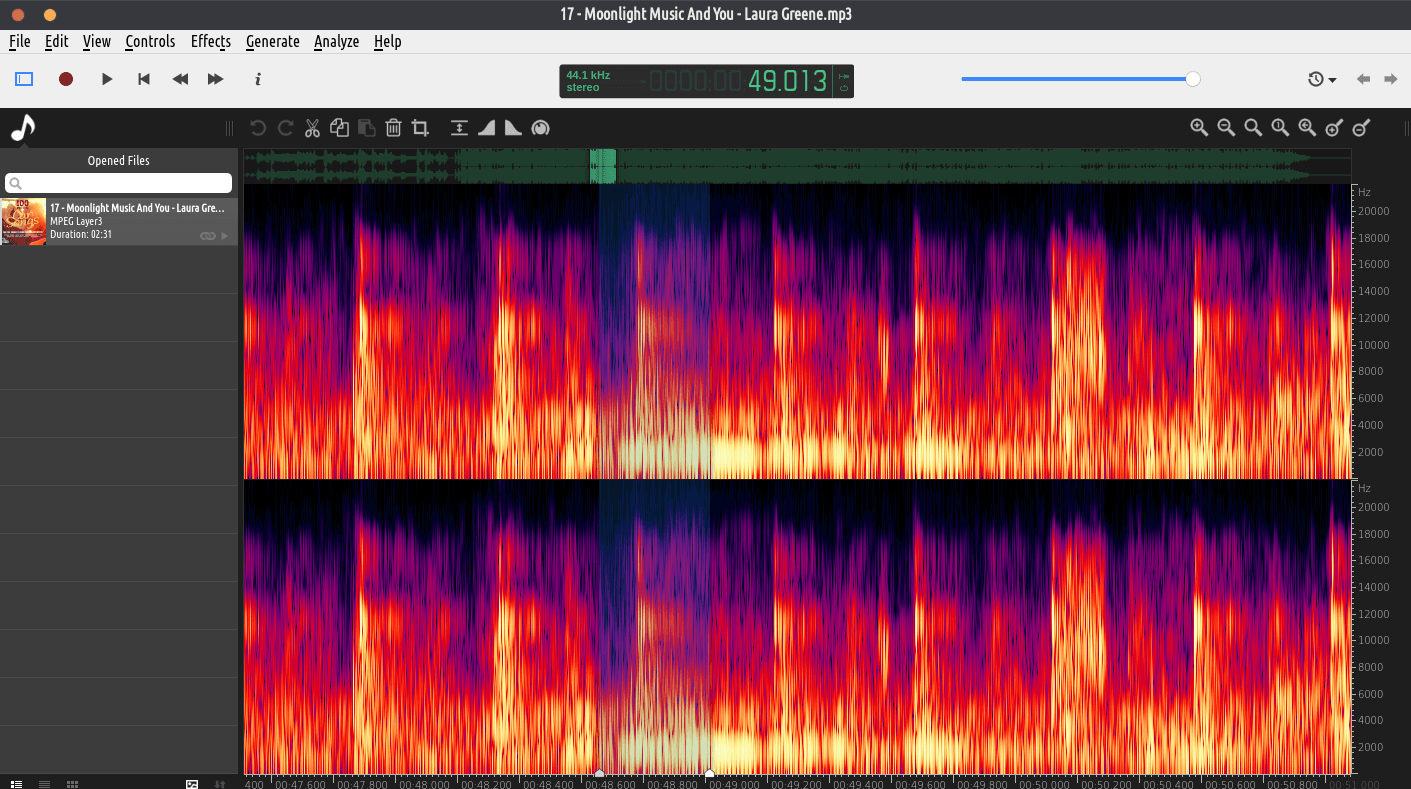Copy the selected audio
Viewport: 1411px width, 789px height.
[339, 128]
